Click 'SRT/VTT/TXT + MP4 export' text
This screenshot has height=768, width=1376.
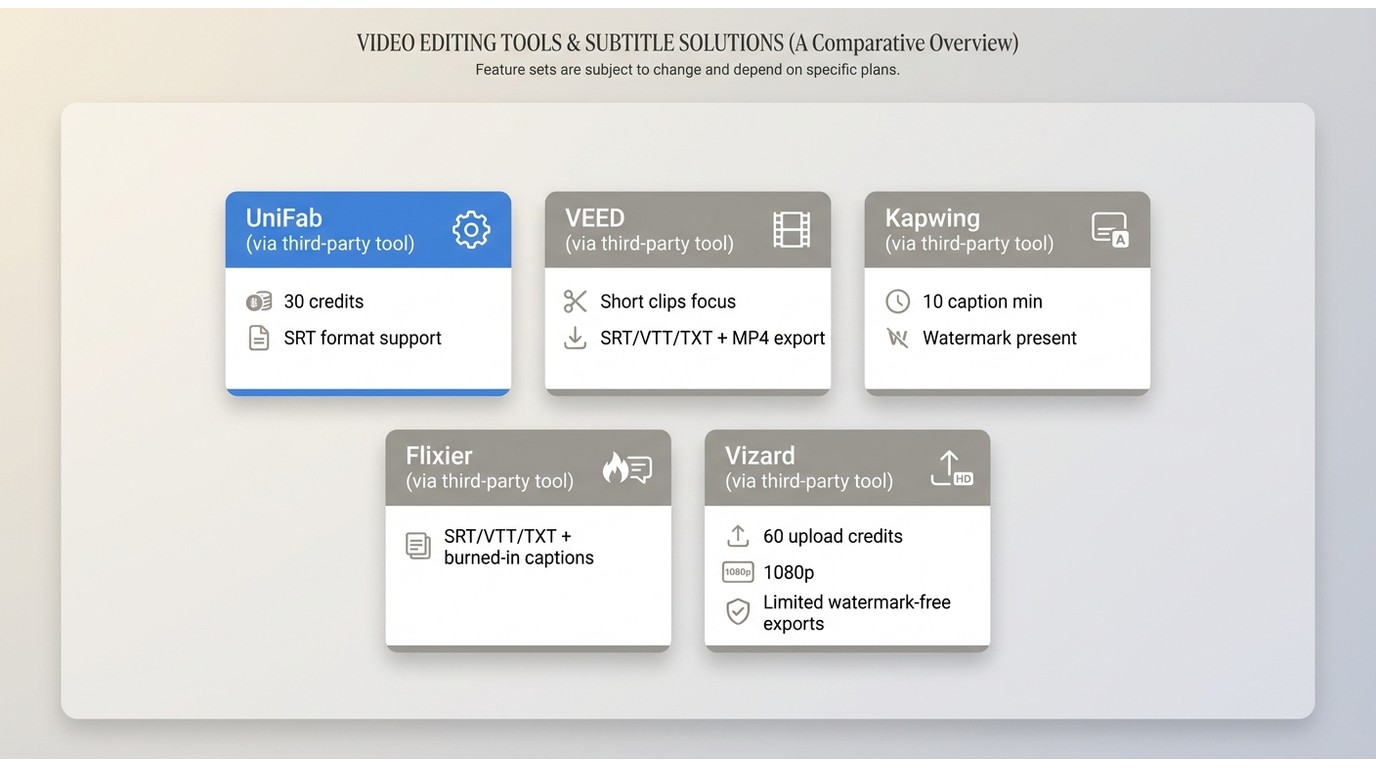pos(713,338)
